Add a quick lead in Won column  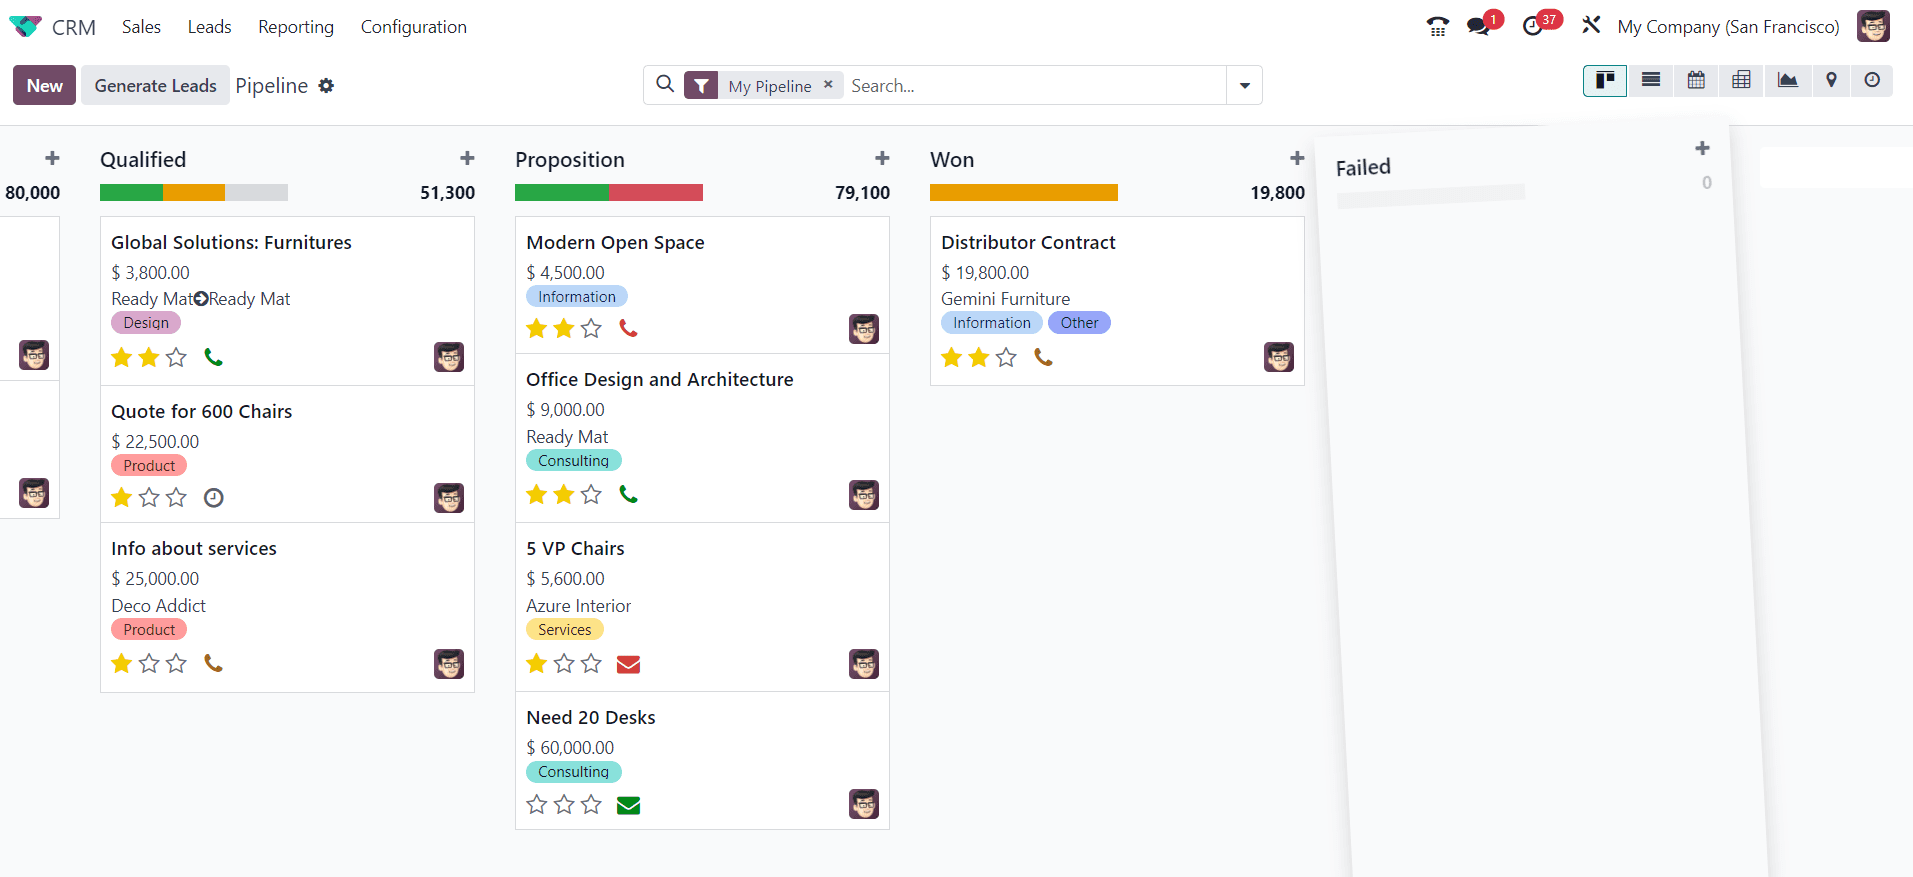tap(1297, 158)
